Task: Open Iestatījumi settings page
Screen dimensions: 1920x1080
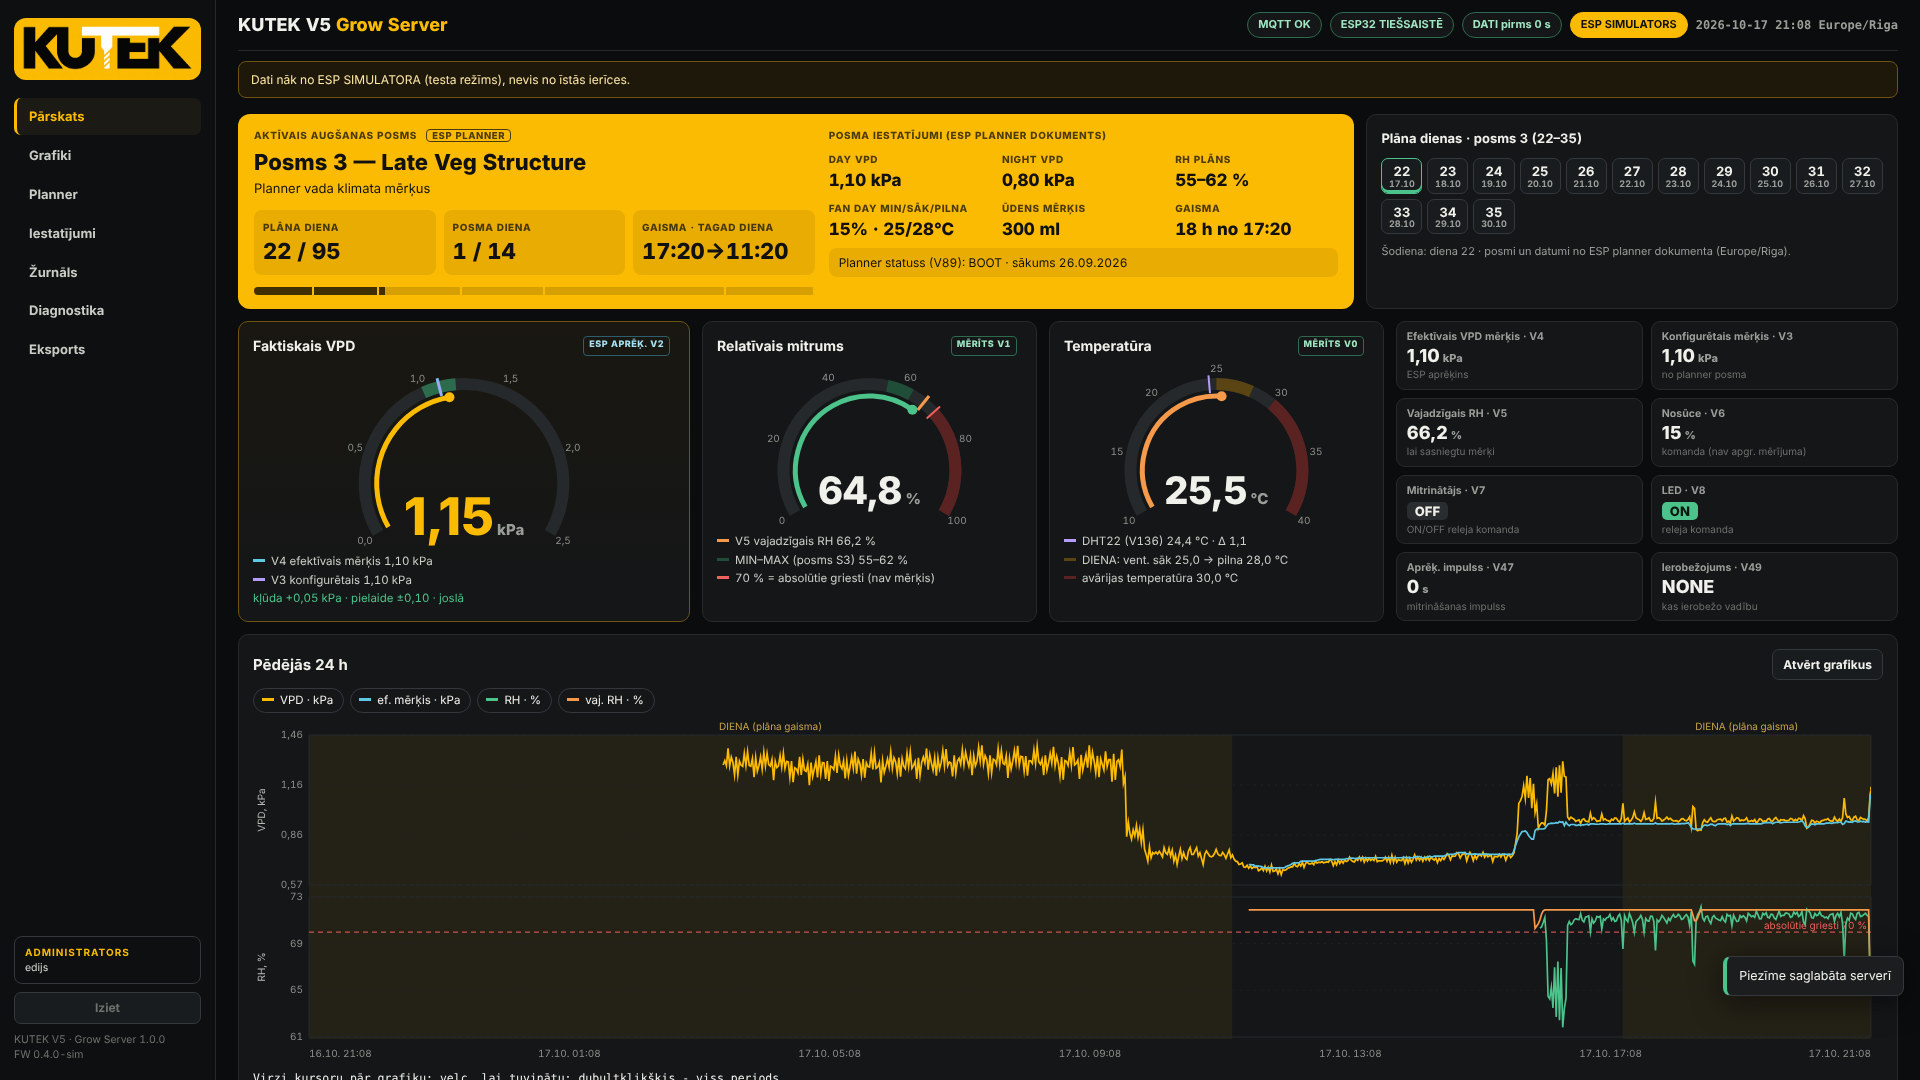Action: click(107, 234)
